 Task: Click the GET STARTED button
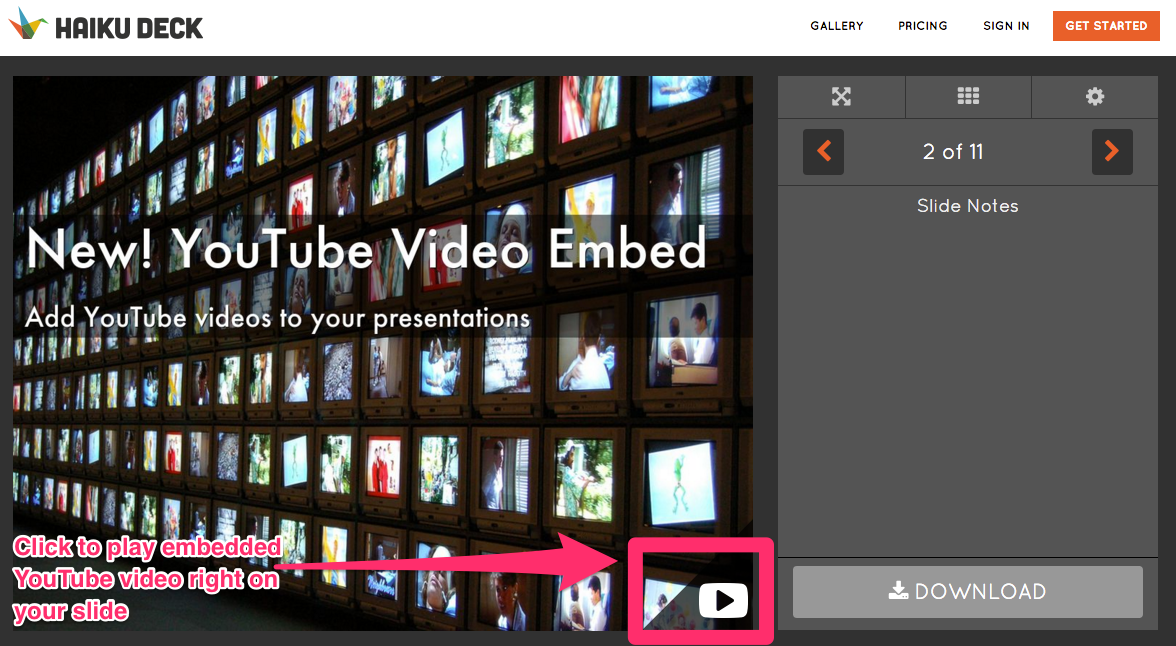(1106, 26)
